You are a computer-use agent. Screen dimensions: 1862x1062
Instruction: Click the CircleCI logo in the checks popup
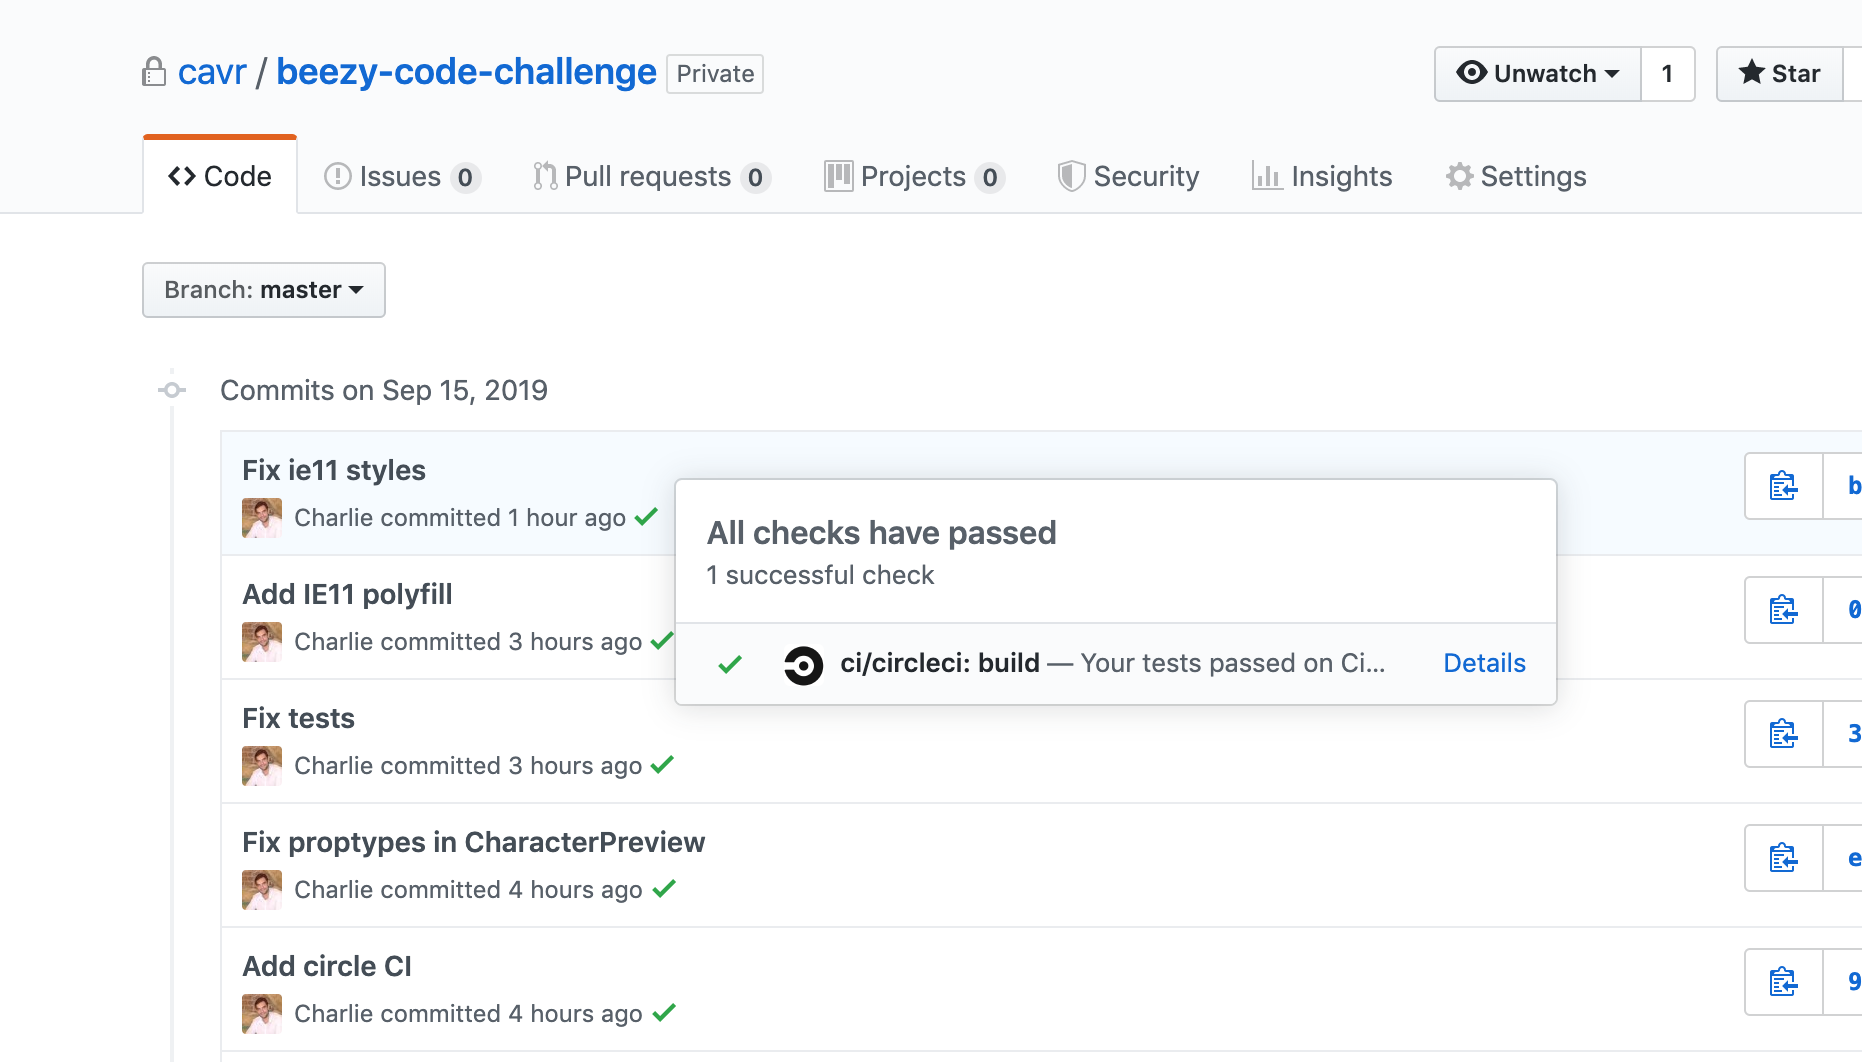tap(803, 663)
